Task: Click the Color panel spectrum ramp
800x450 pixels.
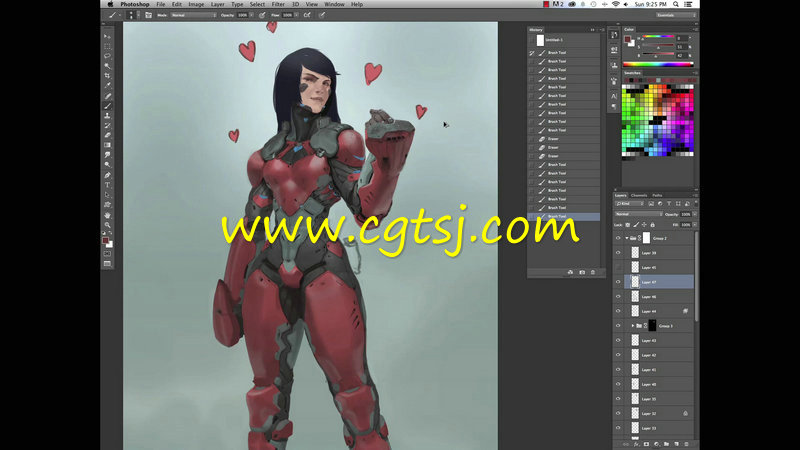Action: [658, 64]
